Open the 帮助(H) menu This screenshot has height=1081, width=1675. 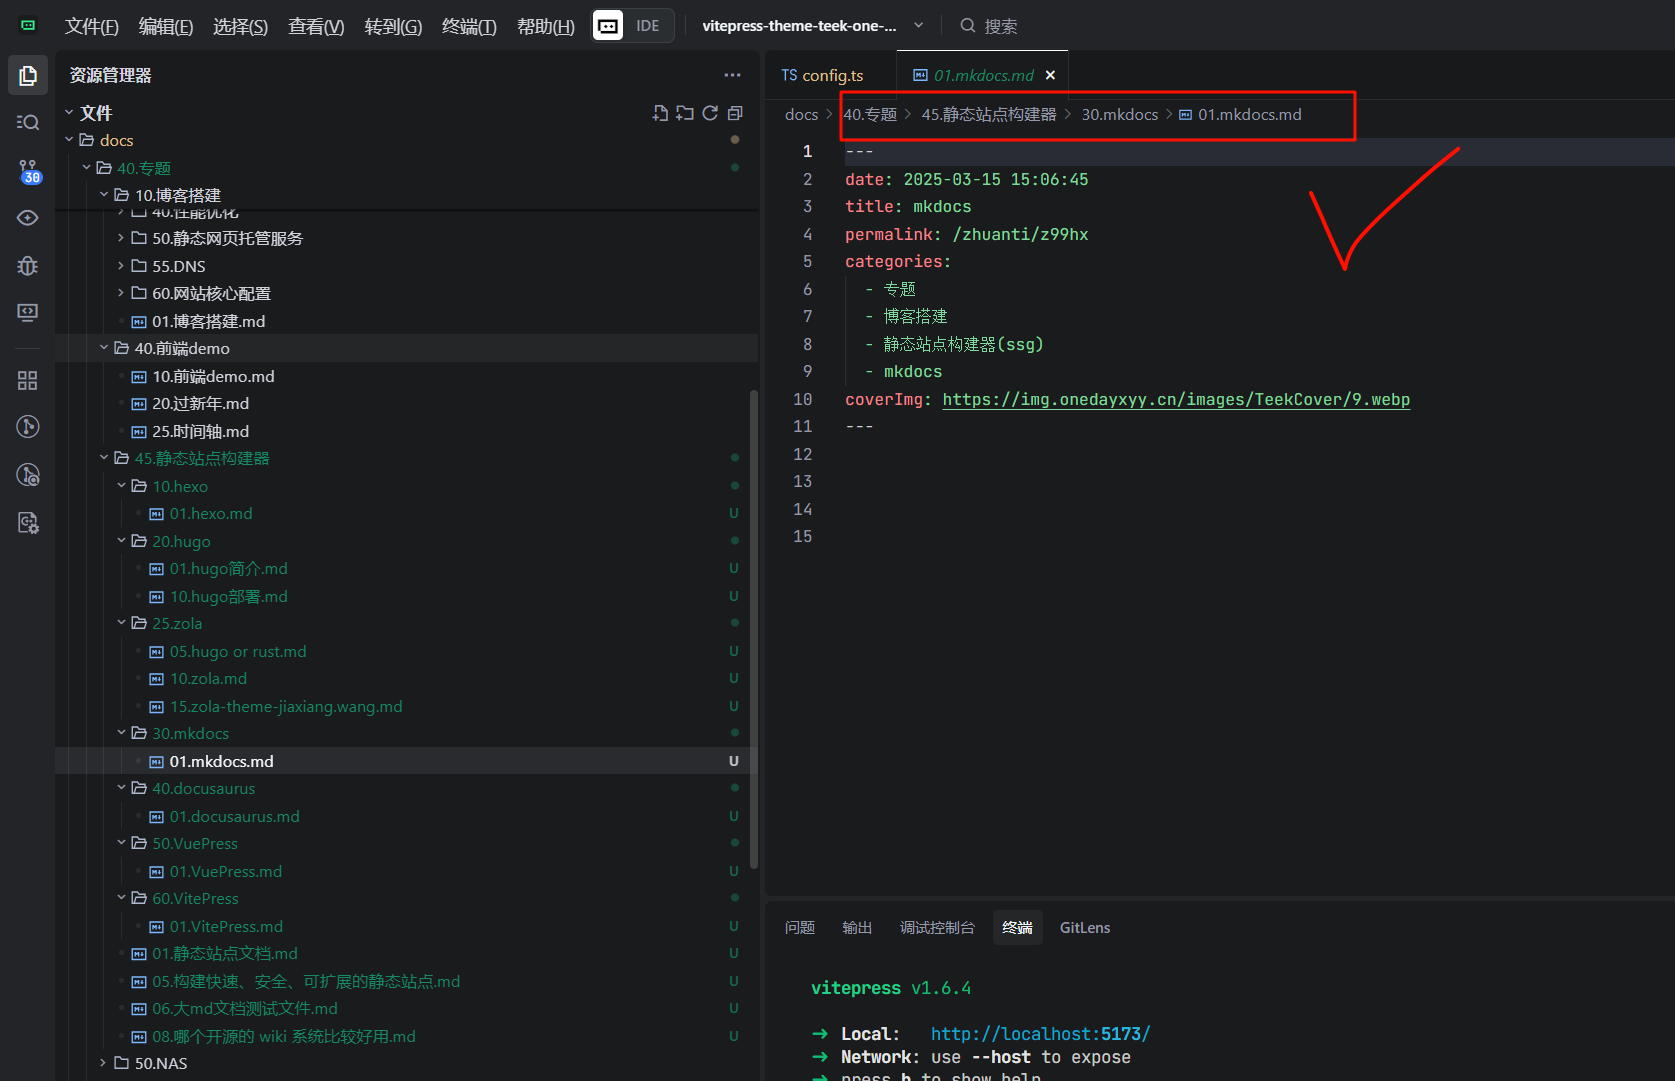[x=546, y=26]
